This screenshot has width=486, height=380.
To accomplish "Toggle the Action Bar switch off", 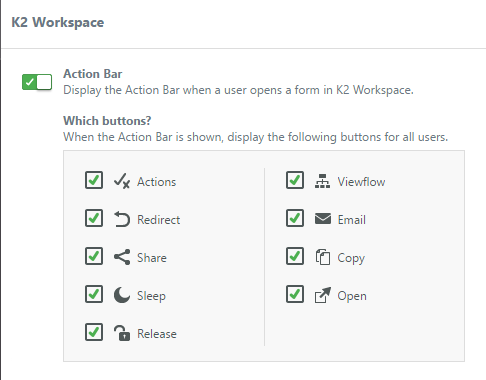I will pos(37,82).
